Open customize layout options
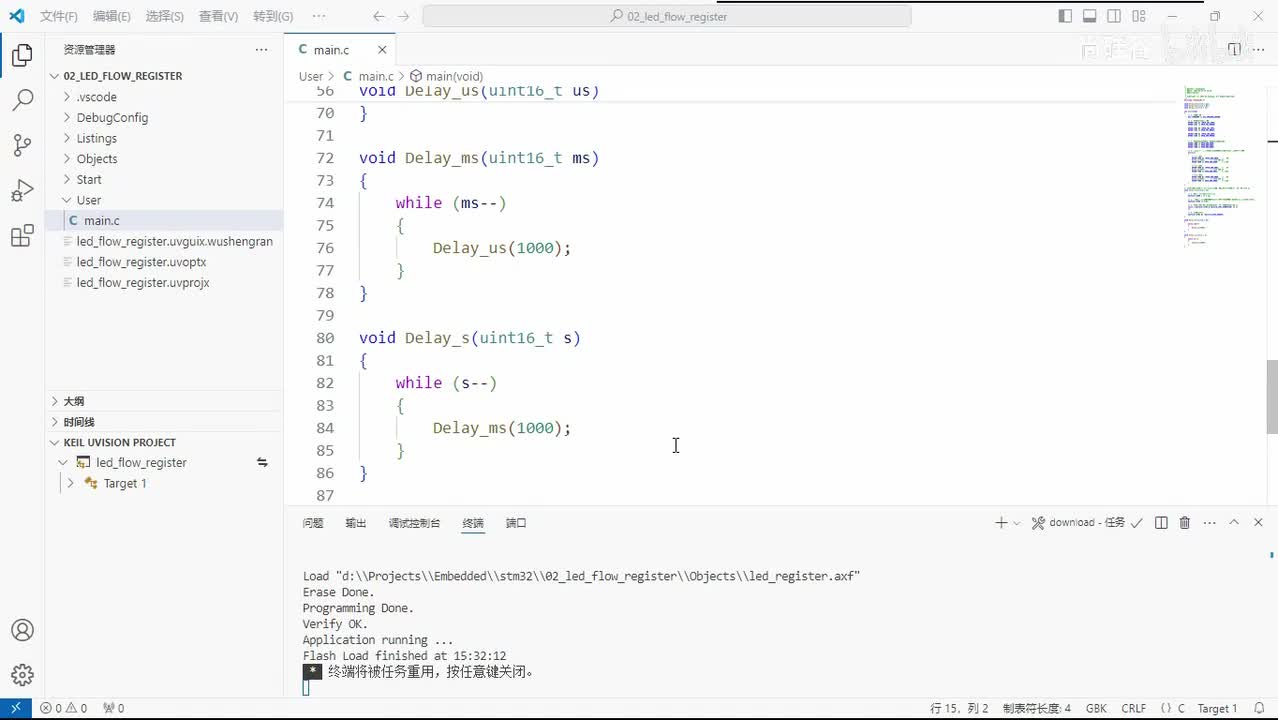 pos(1139,16)
